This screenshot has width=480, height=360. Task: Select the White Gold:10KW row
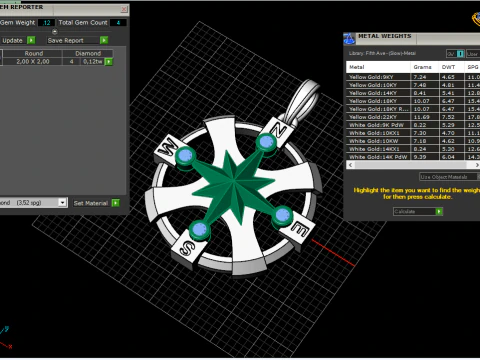tap(413, 141)
